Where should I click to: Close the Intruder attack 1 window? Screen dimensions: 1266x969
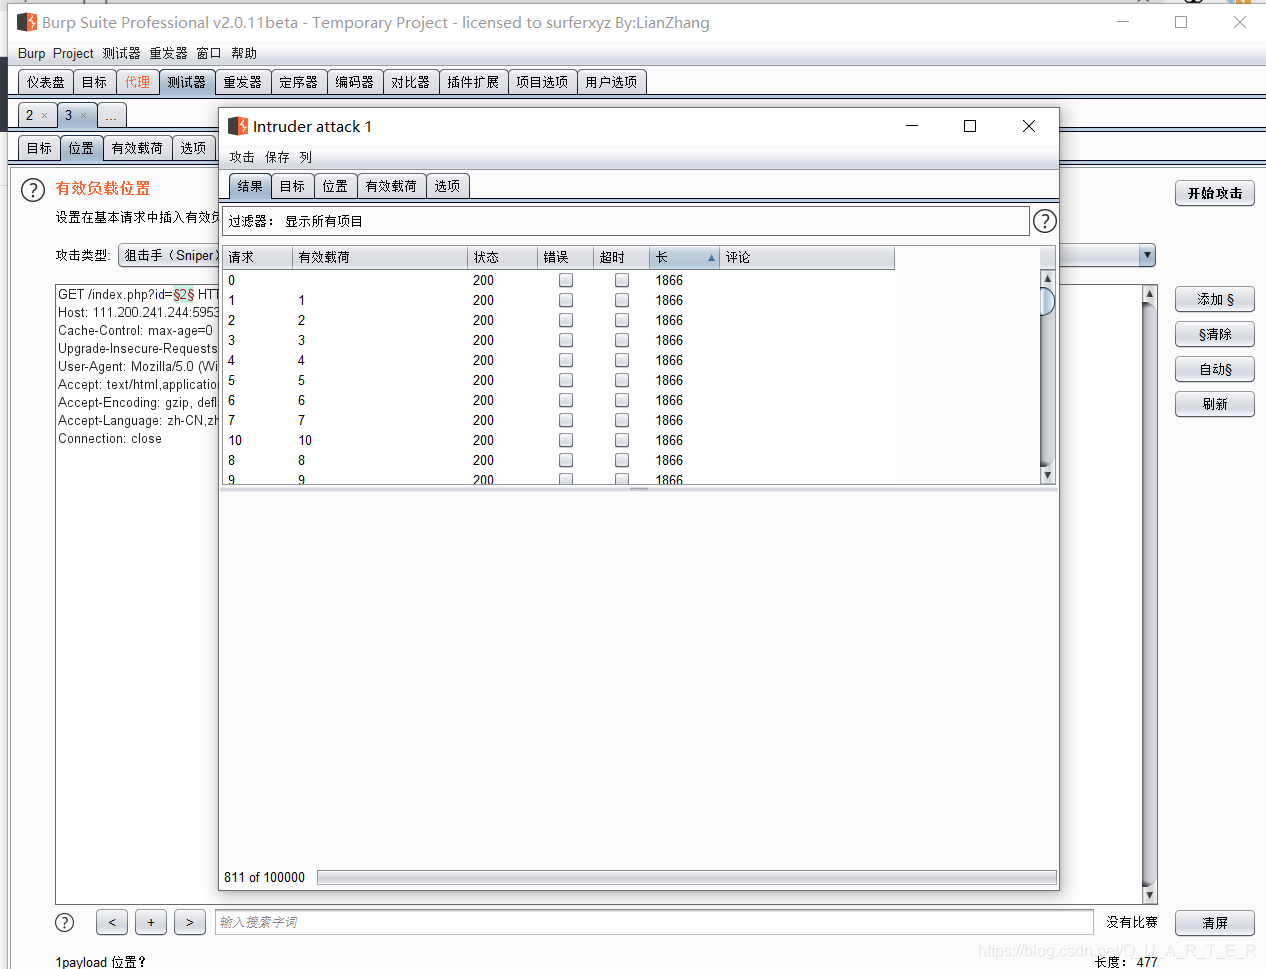(x=1028, y=126)
